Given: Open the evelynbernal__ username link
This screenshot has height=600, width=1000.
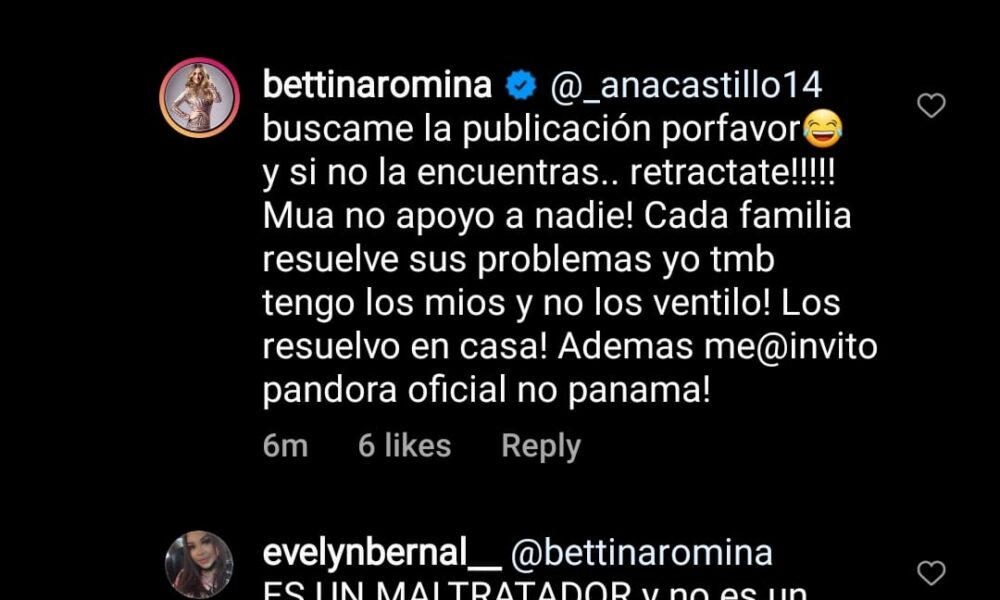Looking at the screenshot, I should (381, 553).
